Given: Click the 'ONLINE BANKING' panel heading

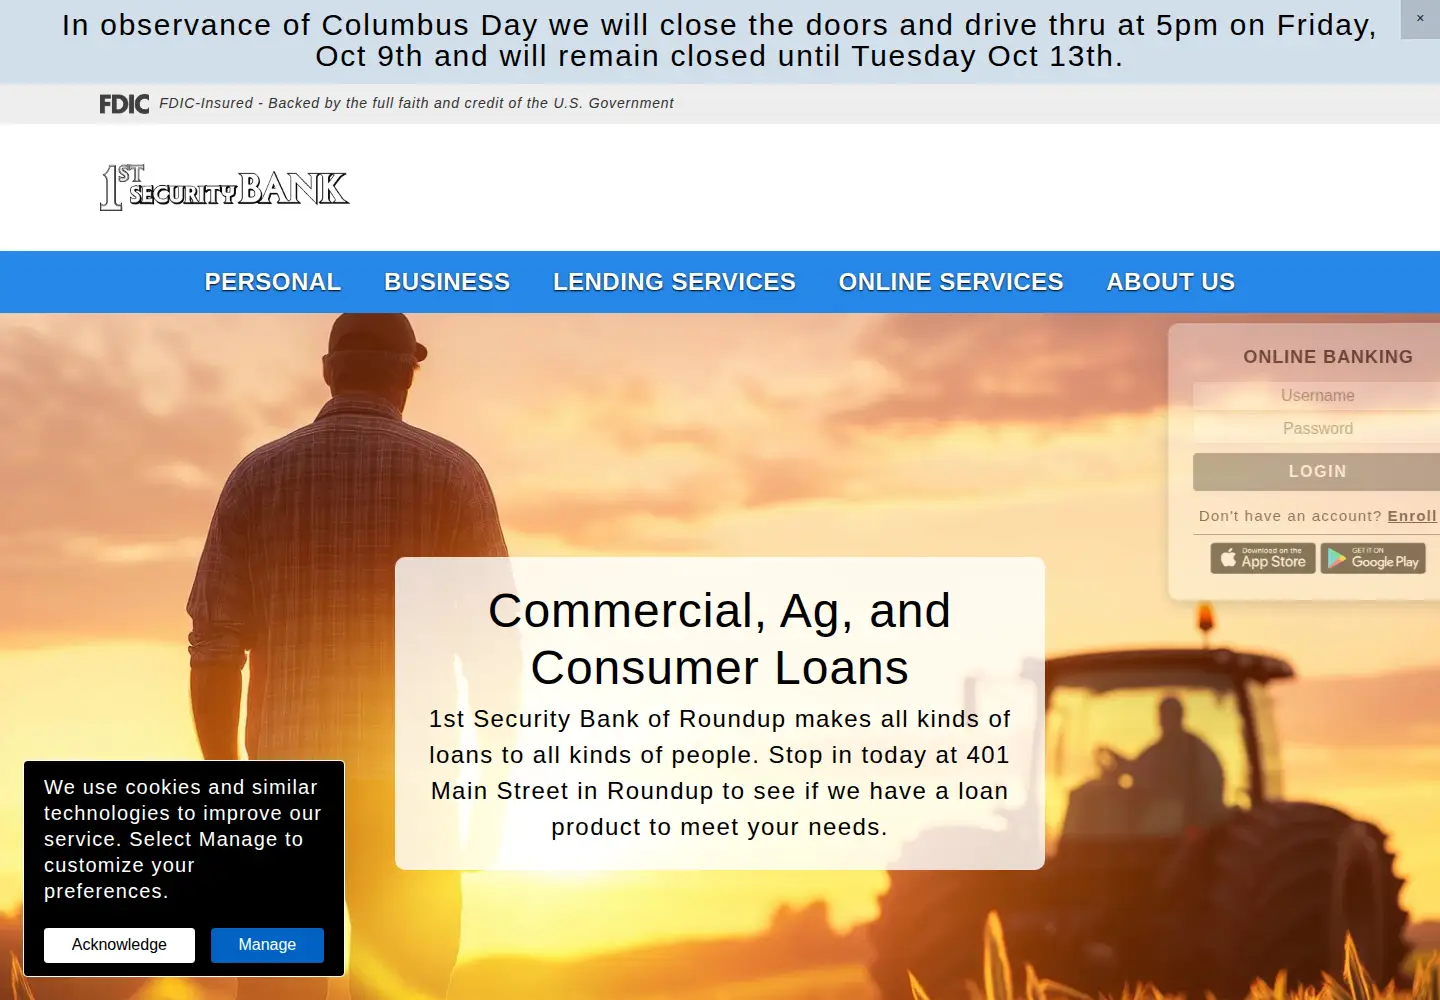Looking at the screenshot, I should [x=1328, y=357].
